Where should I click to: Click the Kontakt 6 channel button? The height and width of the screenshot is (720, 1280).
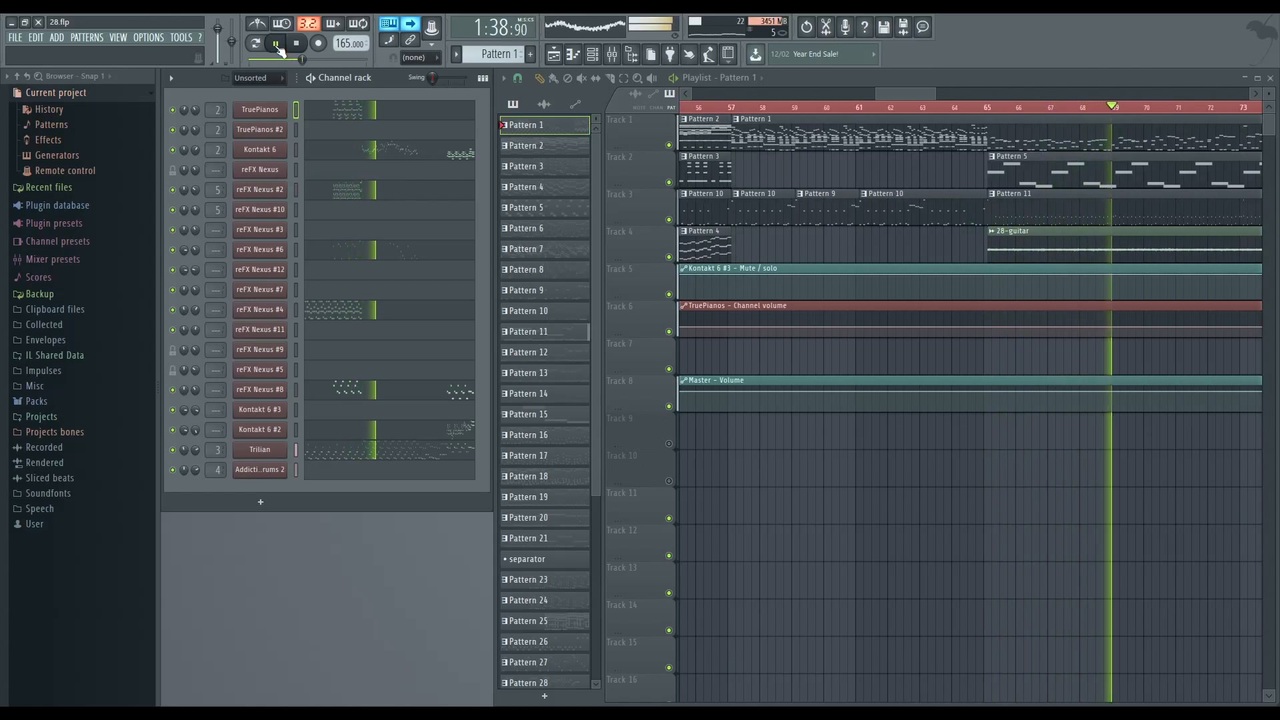point(260,150)
